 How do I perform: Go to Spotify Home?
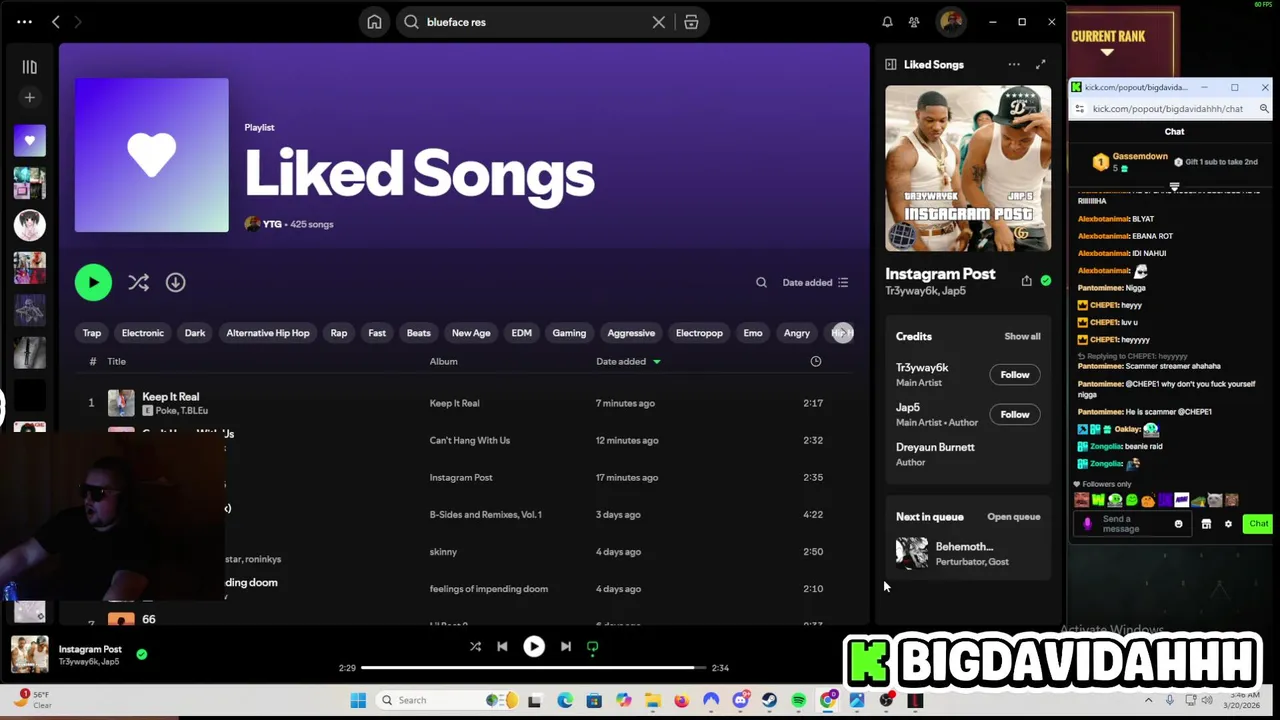pos(374,22)
